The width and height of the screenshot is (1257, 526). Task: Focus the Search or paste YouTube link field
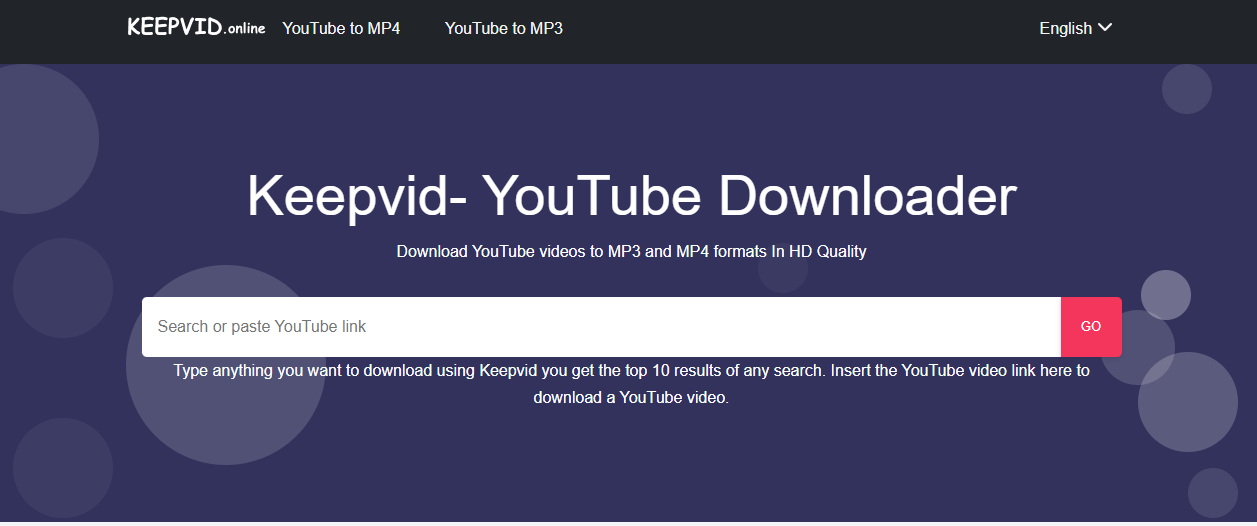[600, 327]
